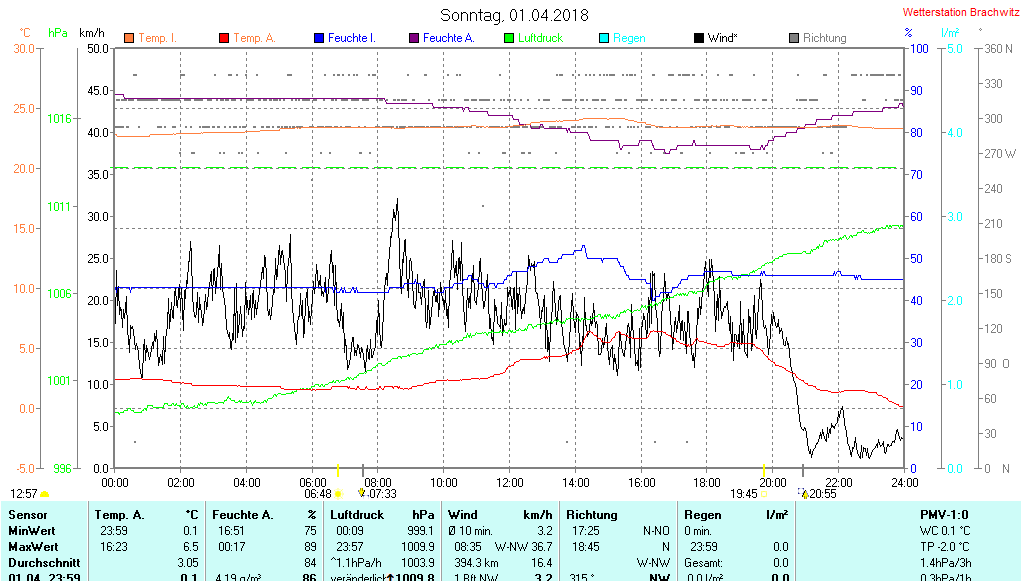Select the purple Feuchte A. legend square
Image resolution: width=1021 pixels, height=581 pixels.
413,38
